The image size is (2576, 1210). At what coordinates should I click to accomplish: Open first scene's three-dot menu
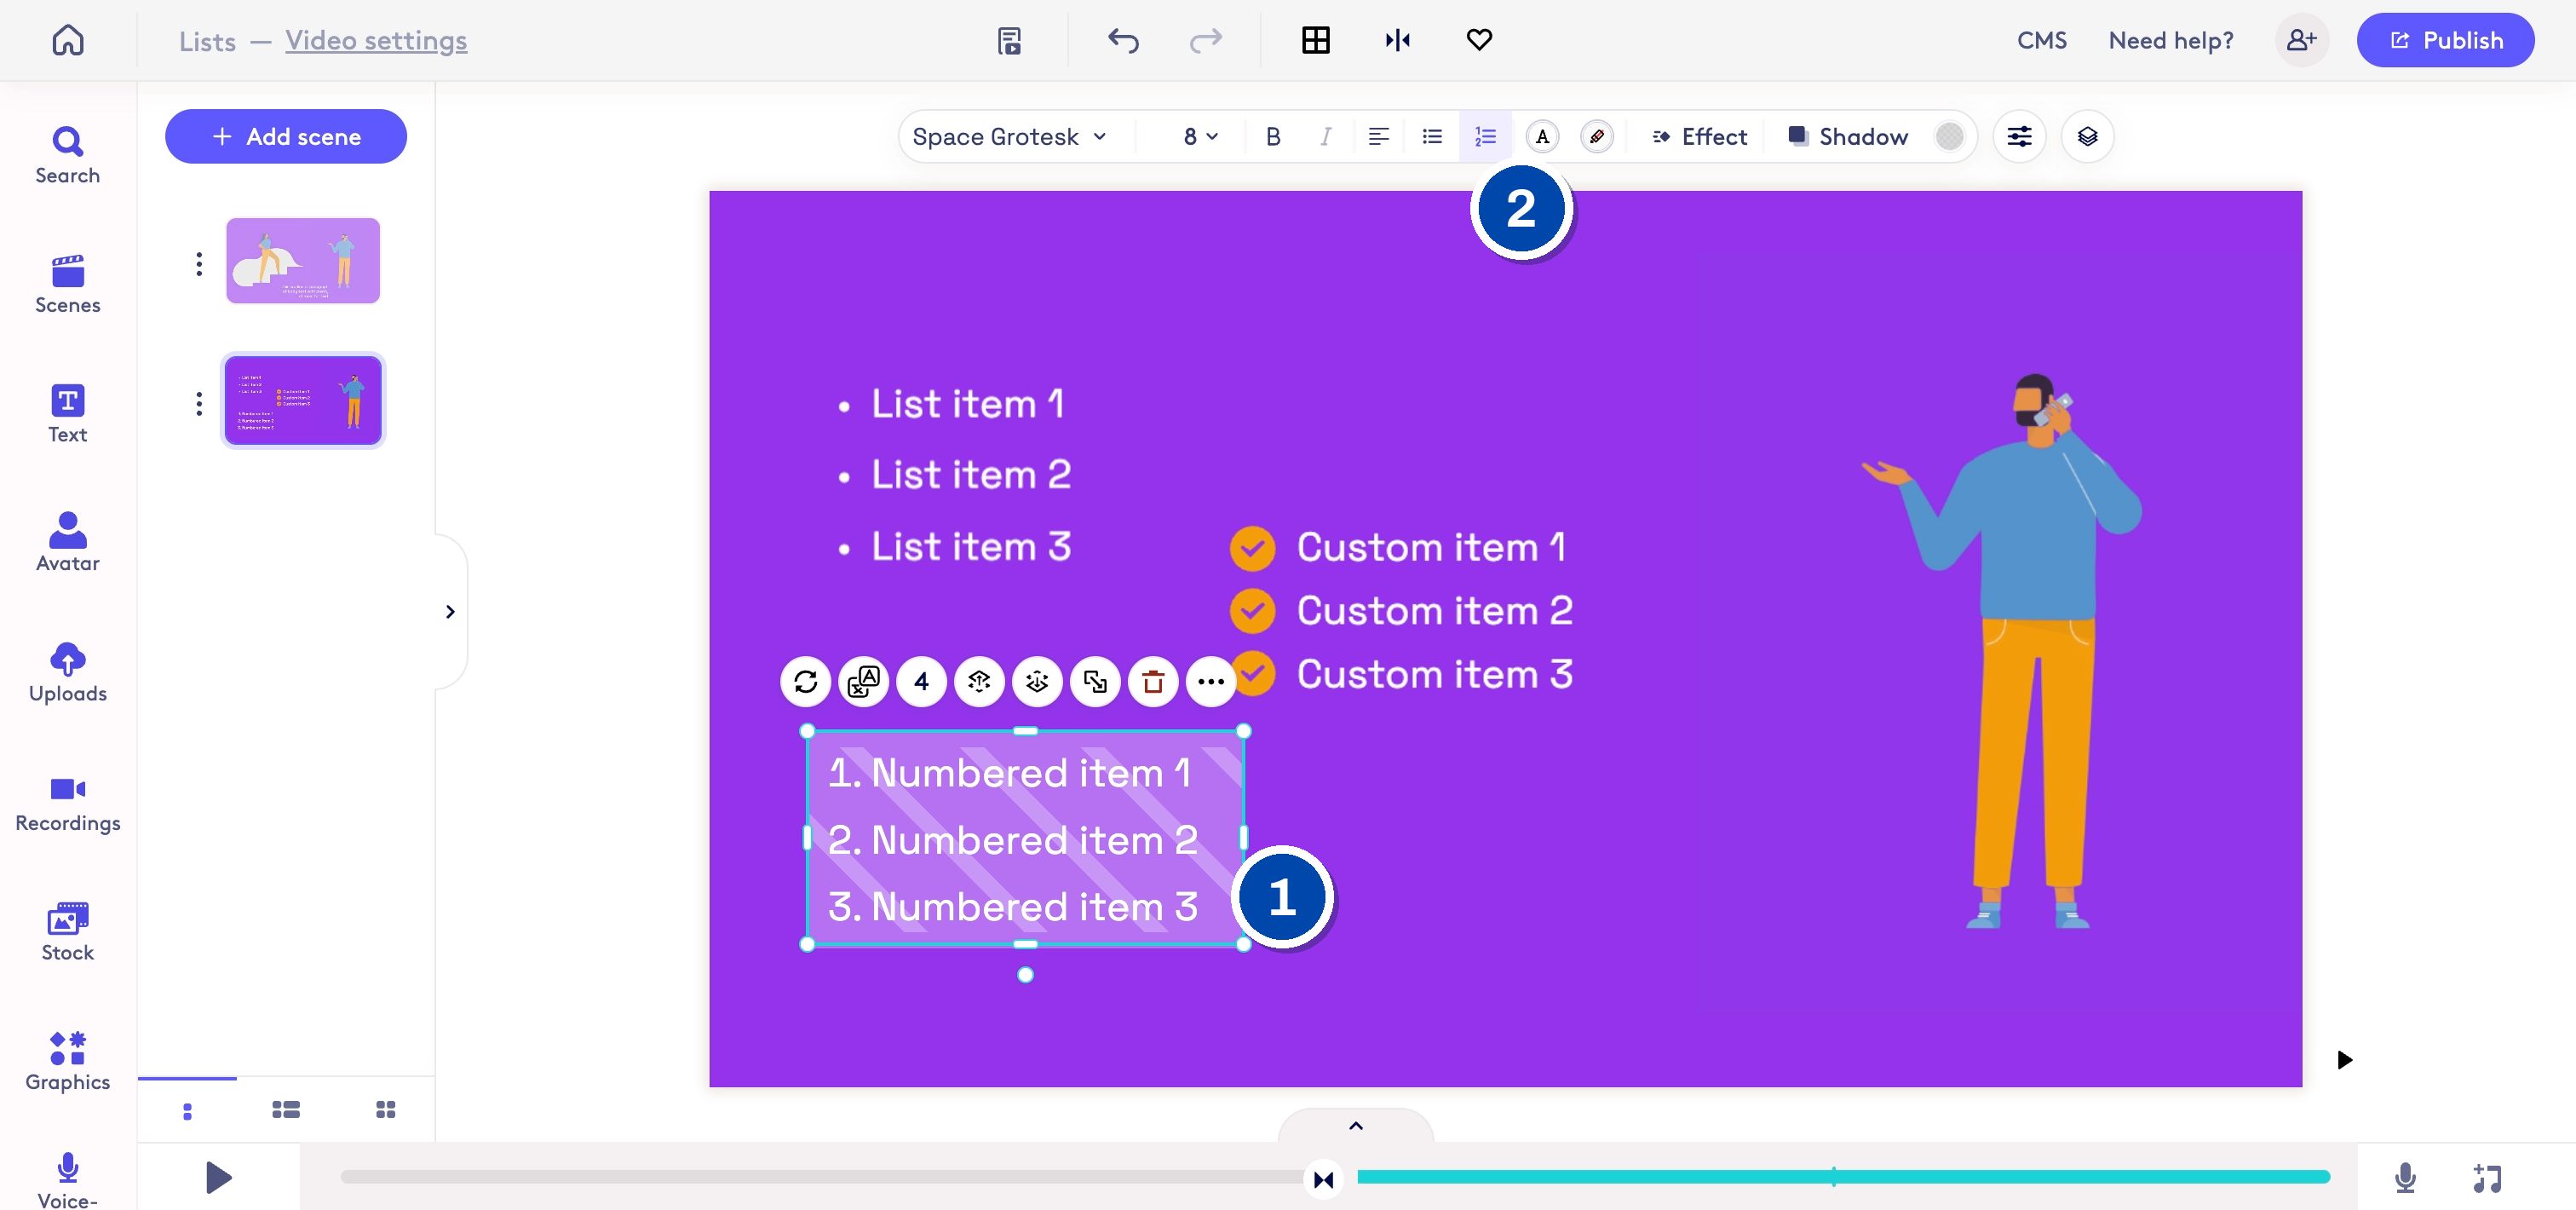pyautogui.click(x=199, y=263)
